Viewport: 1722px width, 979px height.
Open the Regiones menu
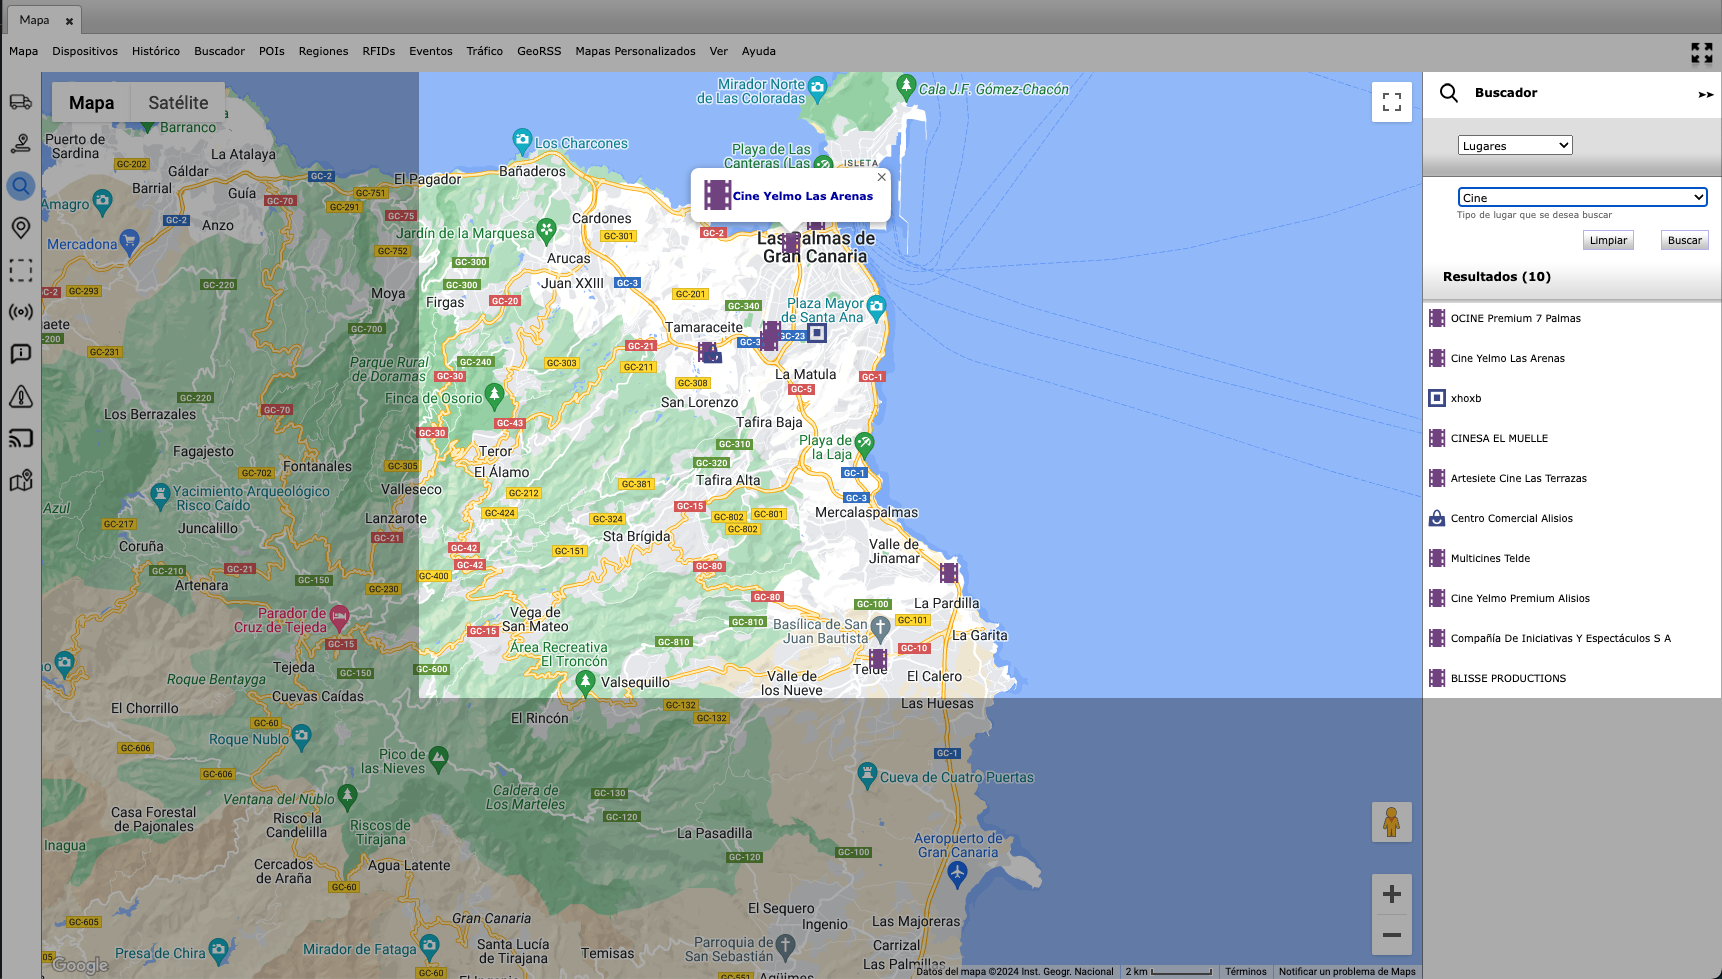coord(323,51)
